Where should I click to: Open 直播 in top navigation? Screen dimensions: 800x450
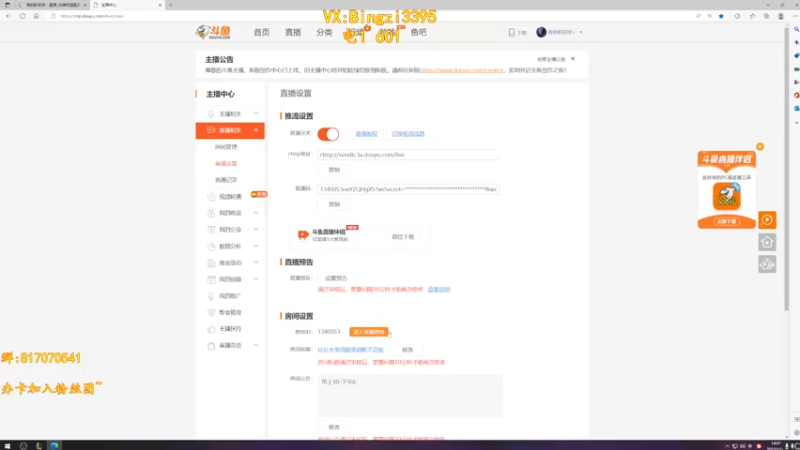pyautogui.click(x=293, y=32)
